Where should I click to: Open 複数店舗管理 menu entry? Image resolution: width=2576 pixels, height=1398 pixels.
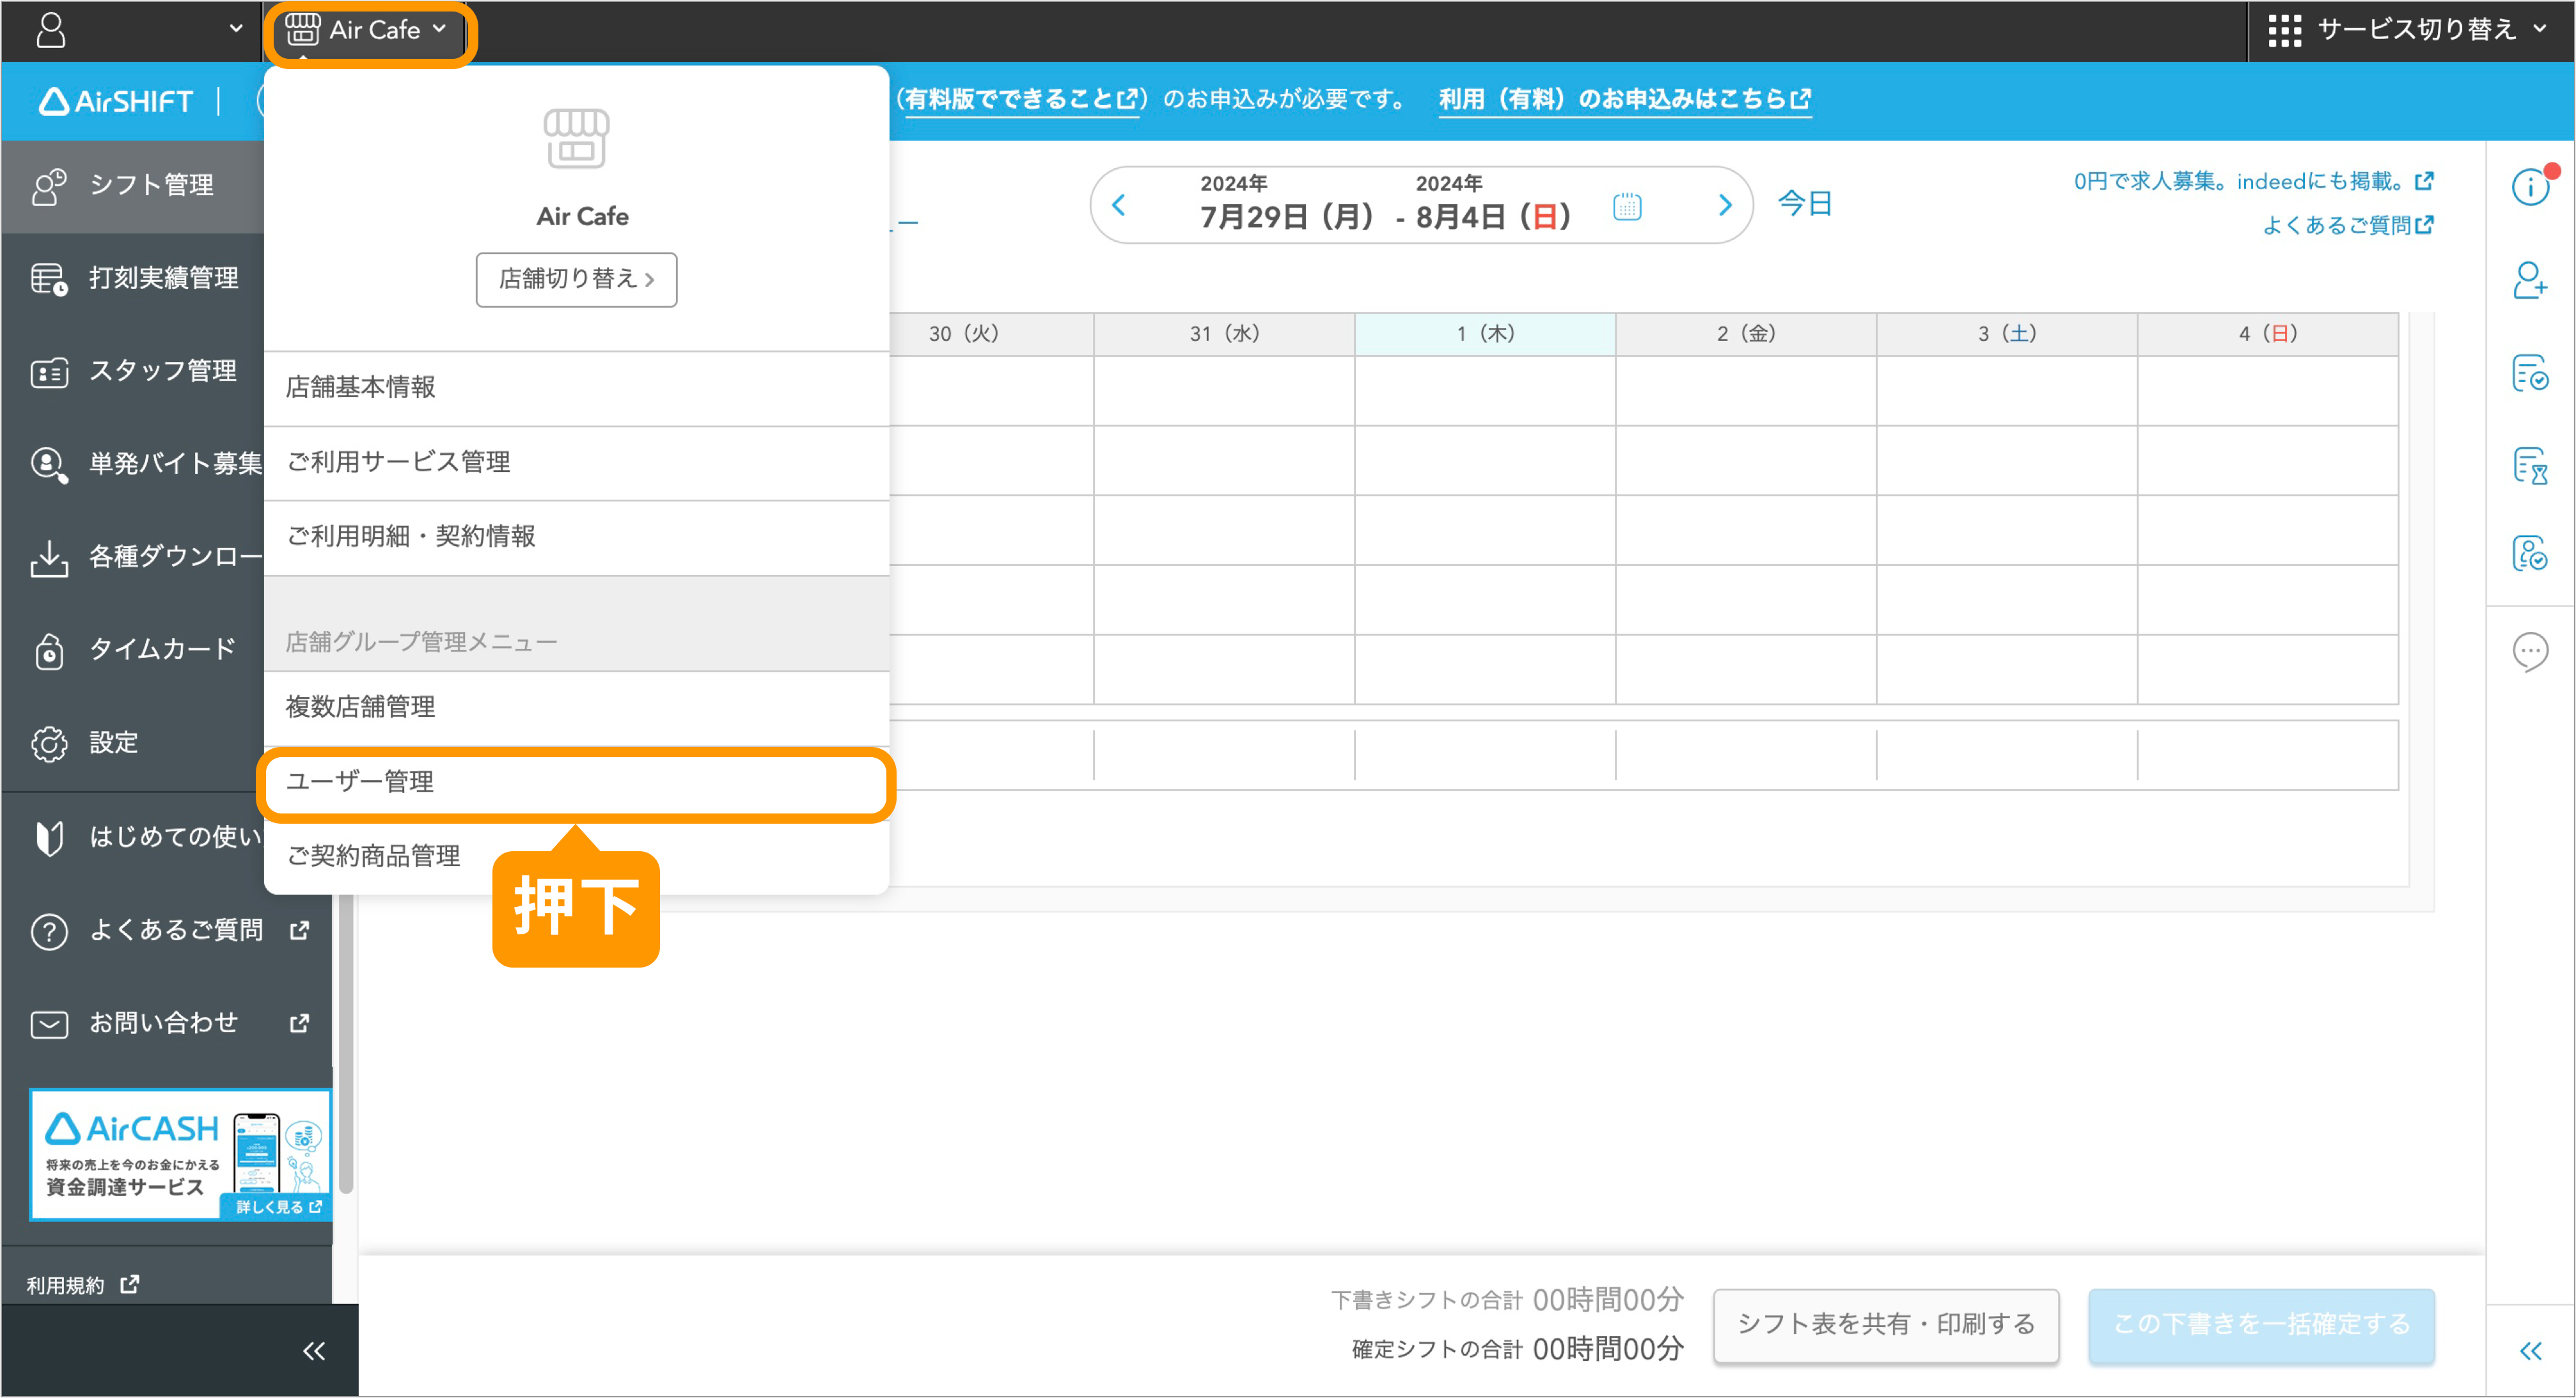pyautogui.click(x=576, y=708)
